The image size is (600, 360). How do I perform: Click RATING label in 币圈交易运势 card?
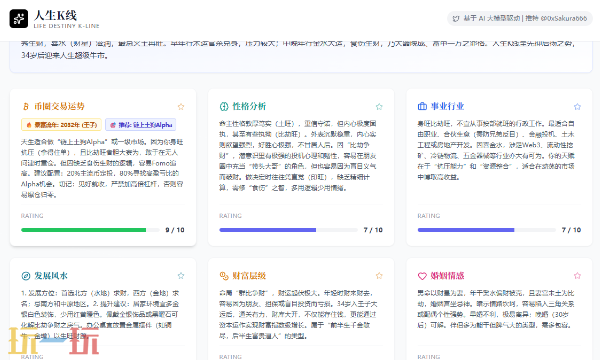pyautogui.click(x=32, y=216)
